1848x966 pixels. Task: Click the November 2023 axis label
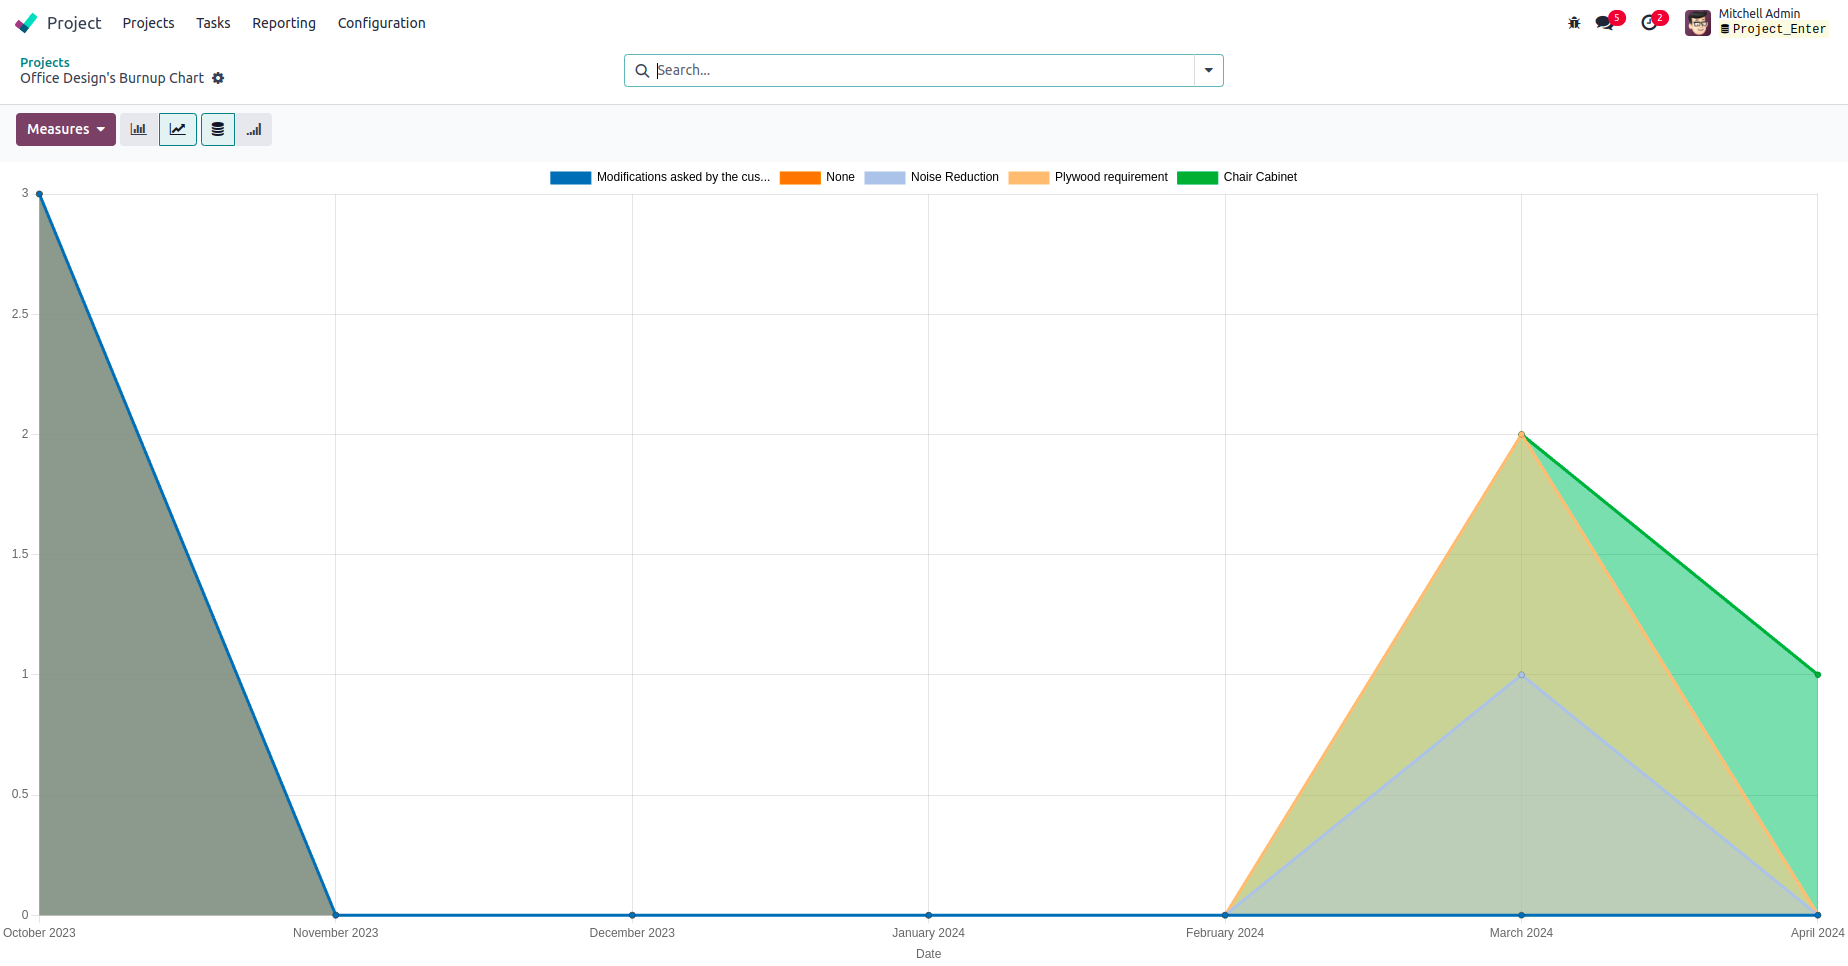[335, 933]
